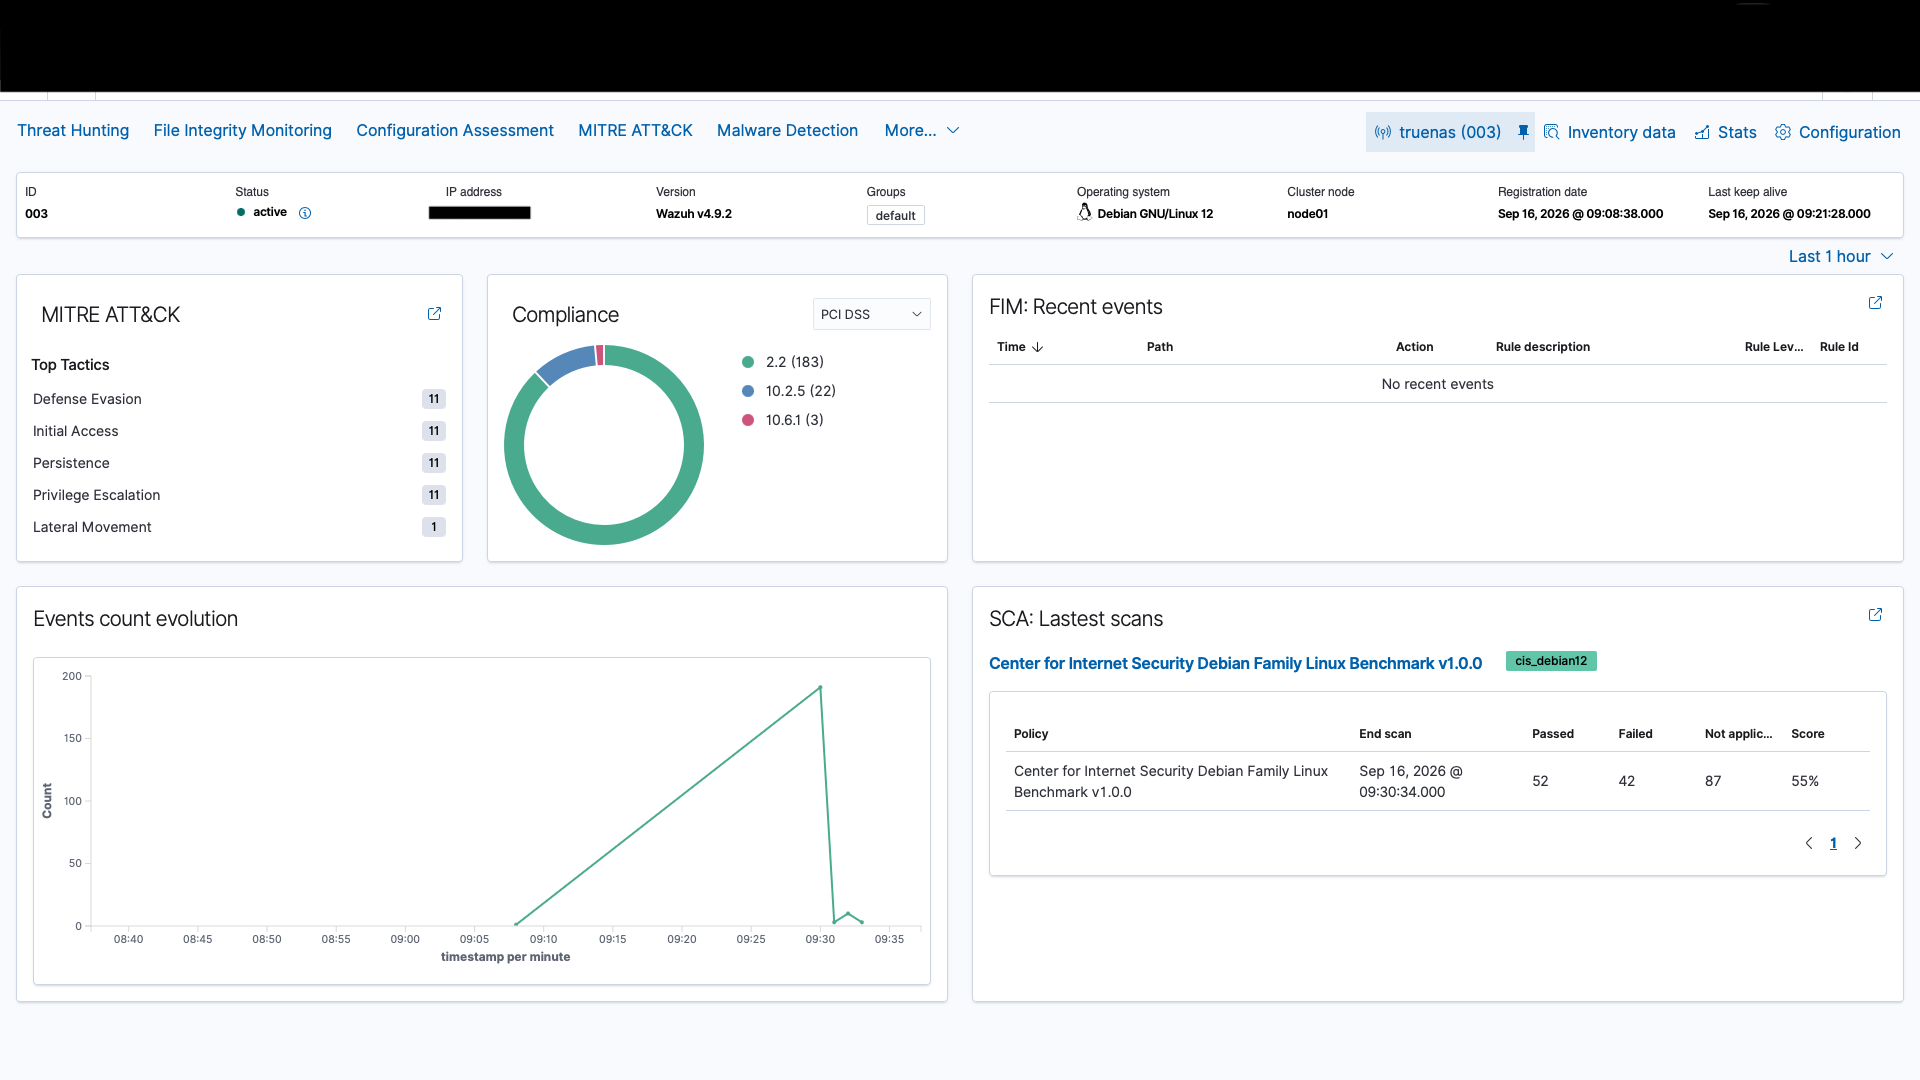Click the default group badge
The width and height of the screenshot is (1920, 1080).
[895, 215]
